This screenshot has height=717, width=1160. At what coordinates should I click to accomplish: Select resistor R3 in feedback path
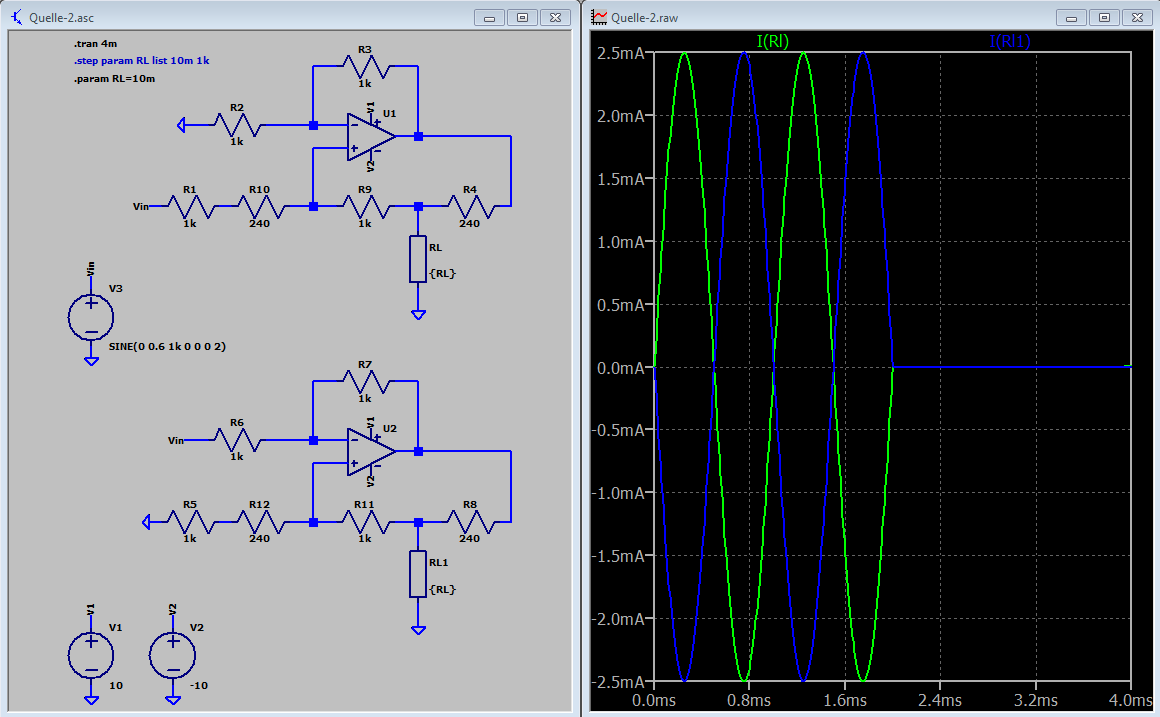click(365, 67)
